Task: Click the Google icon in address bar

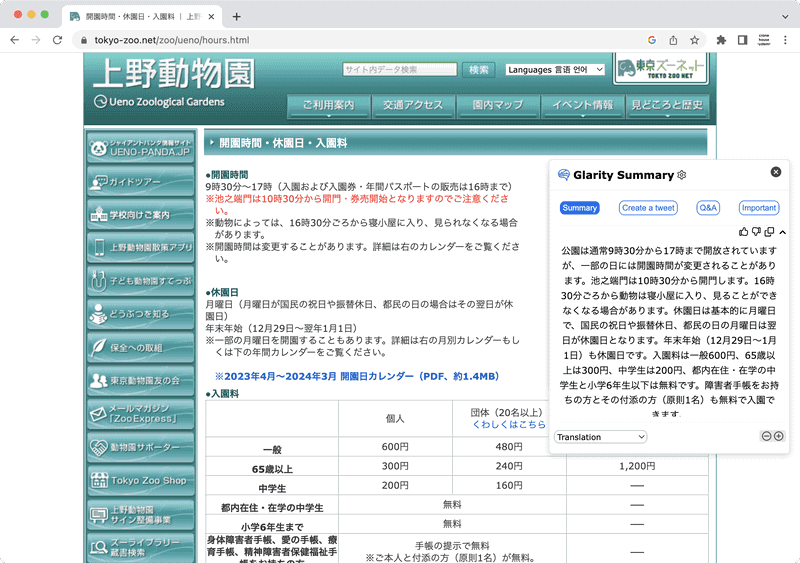Action: 652,40
